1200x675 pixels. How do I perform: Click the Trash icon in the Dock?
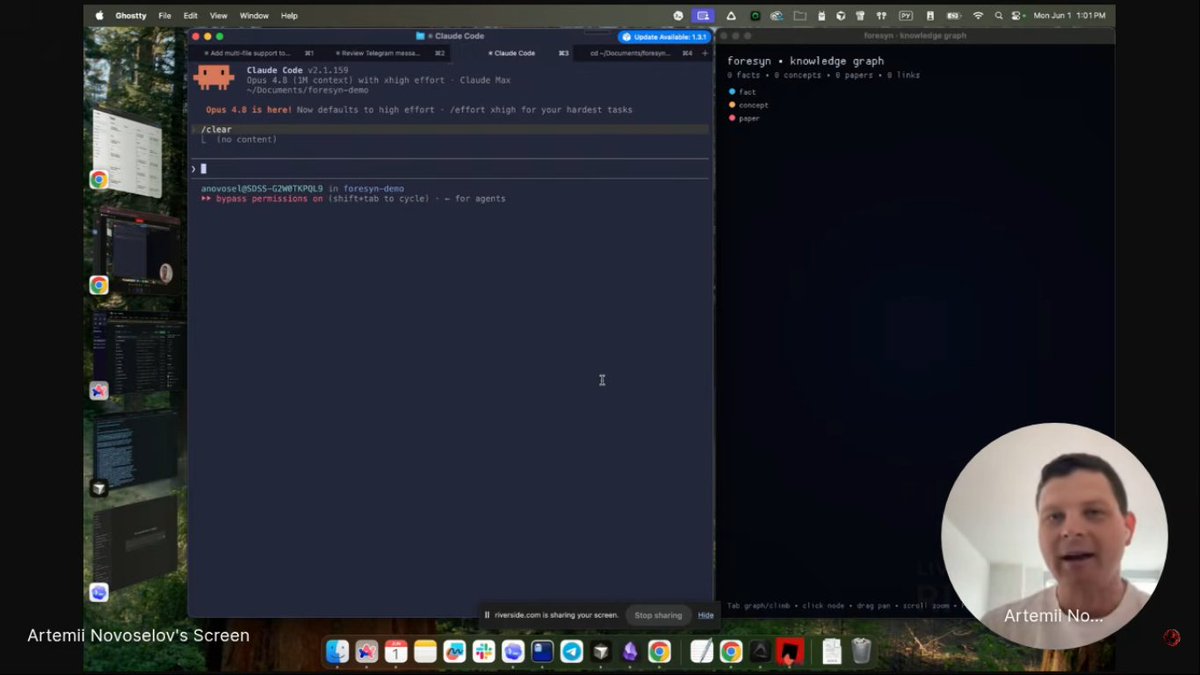pos(862,651)
